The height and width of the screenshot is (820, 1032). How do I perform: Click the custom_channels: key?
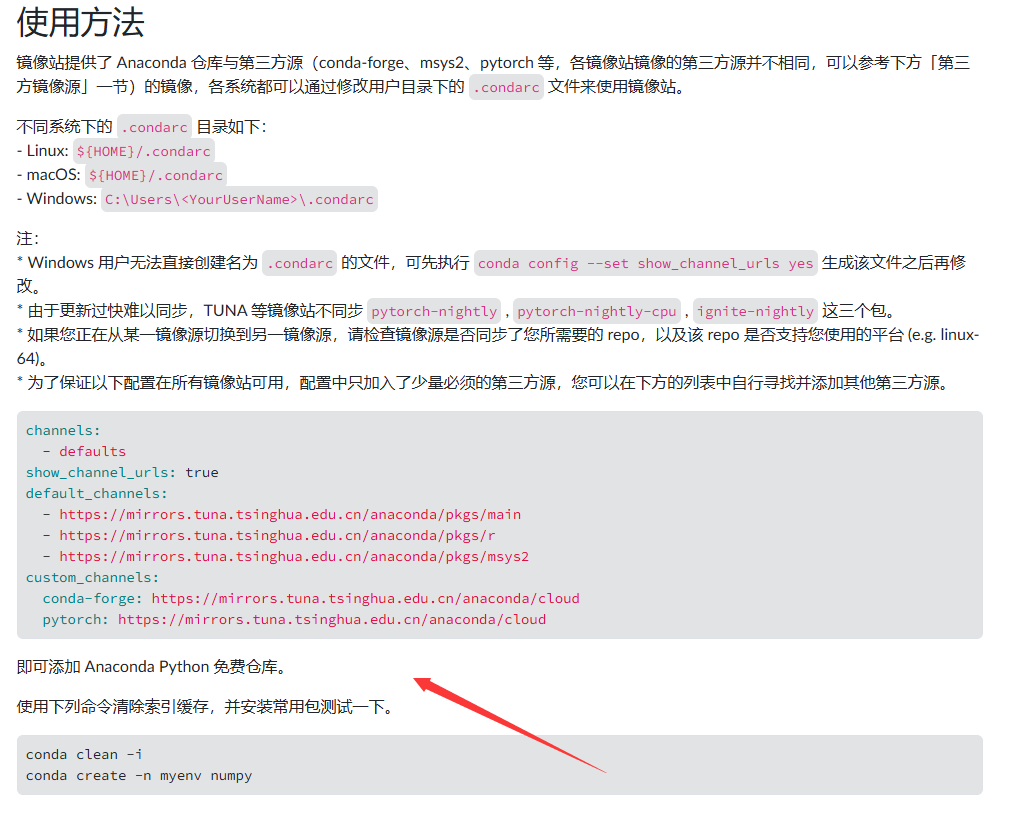93,578
